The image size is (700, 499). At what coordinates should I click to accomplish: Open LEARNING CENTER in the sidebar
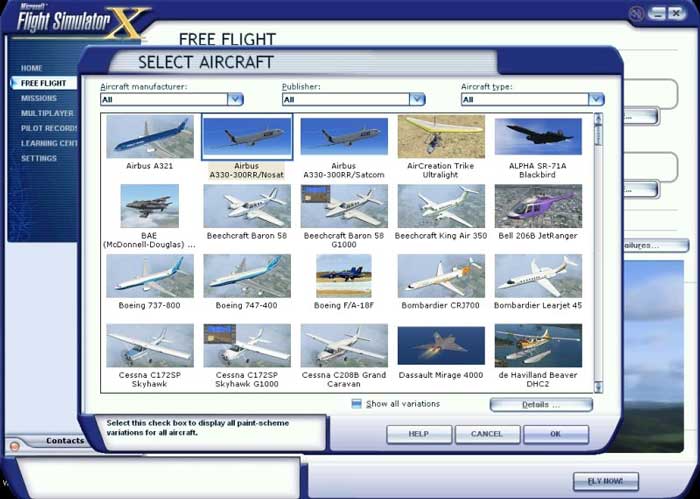coord(49,143)
